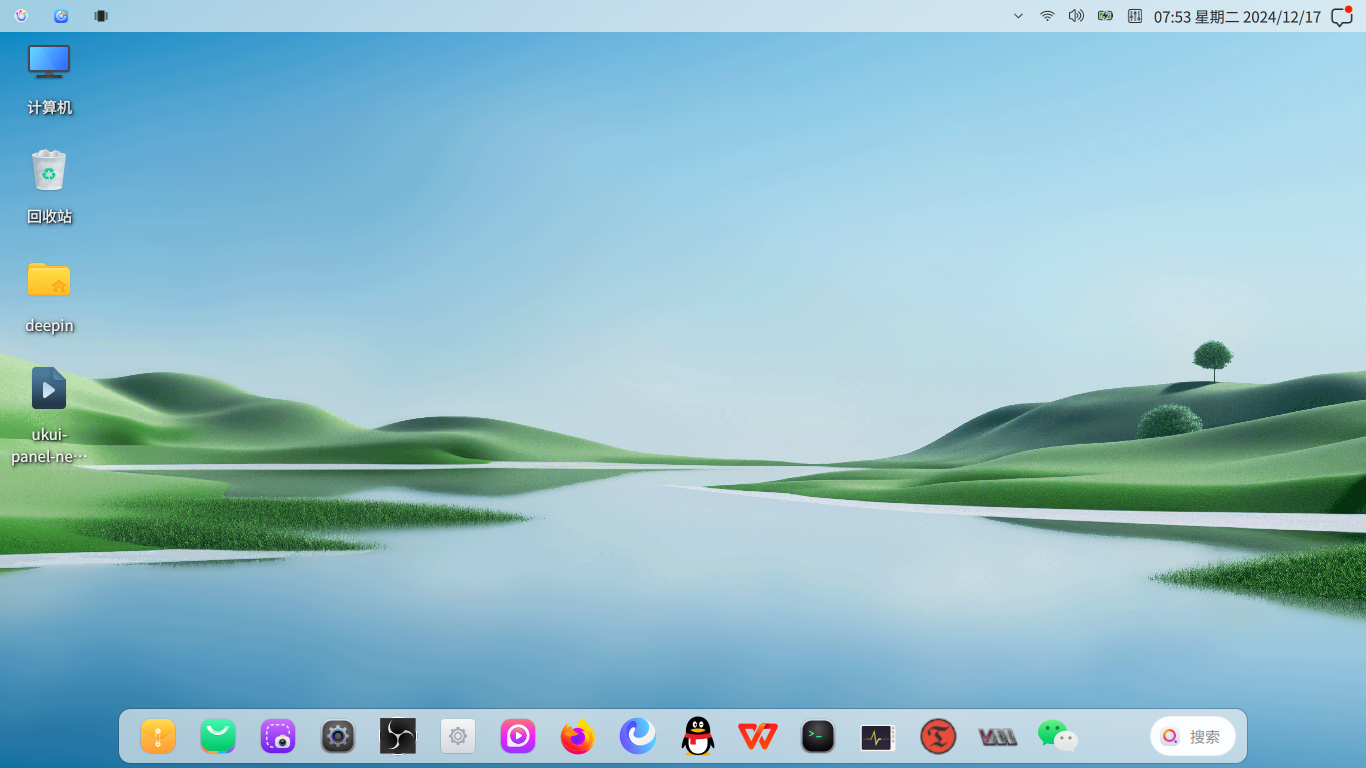1366x768 pixels.
Task: Open the QQ penguin app
Action: 698,737
